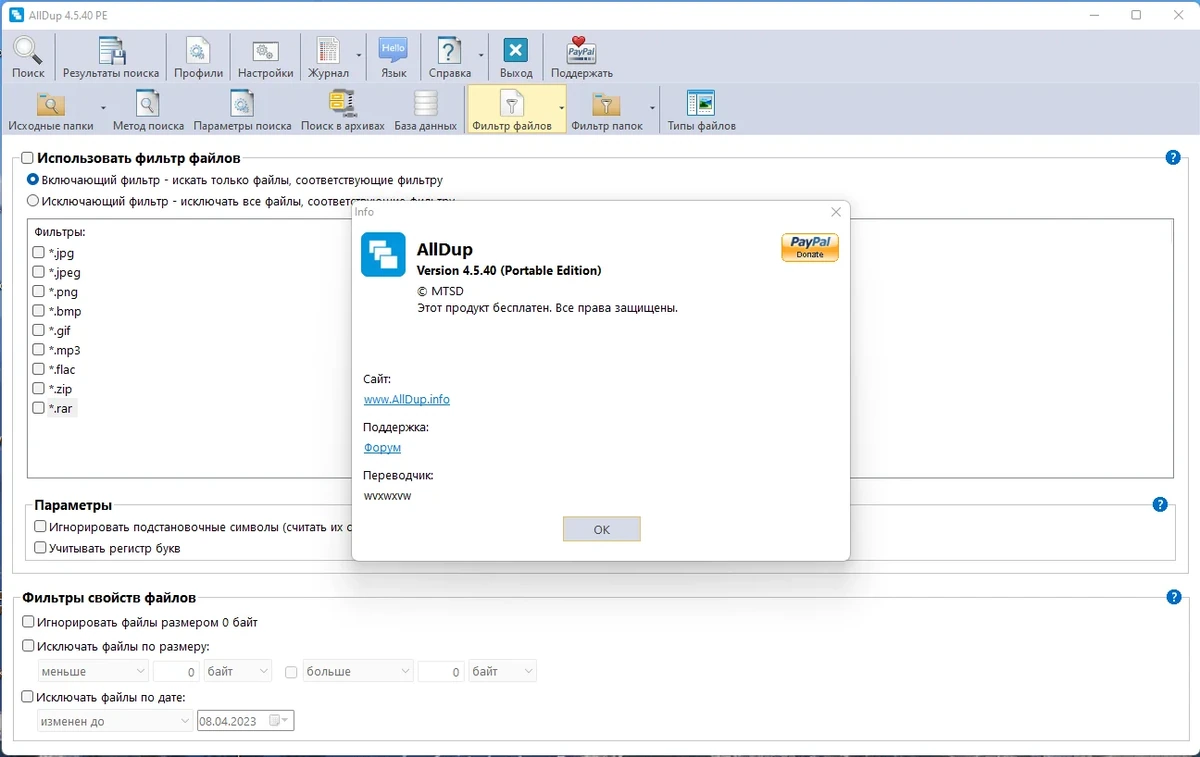Select Включающий фильтр radio button
The image size is (1200, 757).
[x=33, y=180]
